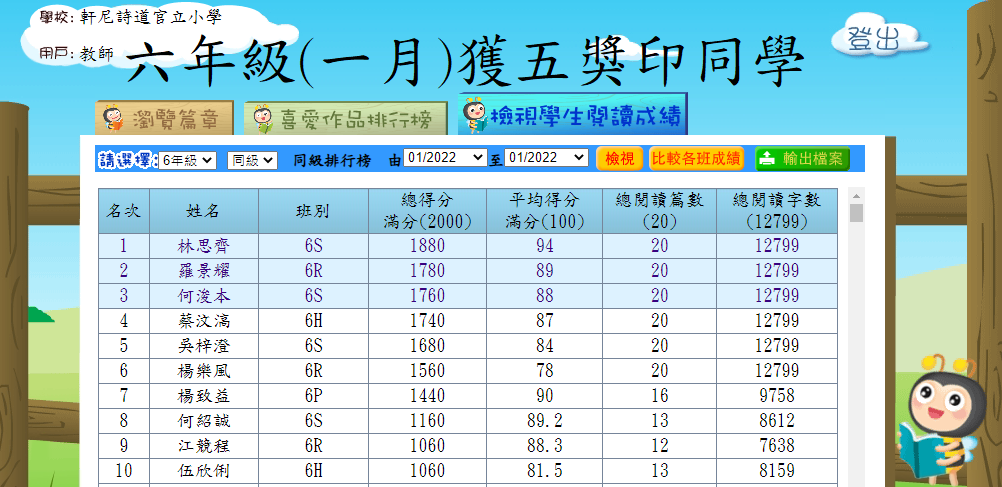Viewport: 1002px width, 487px height.
Task: Click student name 何浚本 in row 3
Action: (x=202, y=296)
